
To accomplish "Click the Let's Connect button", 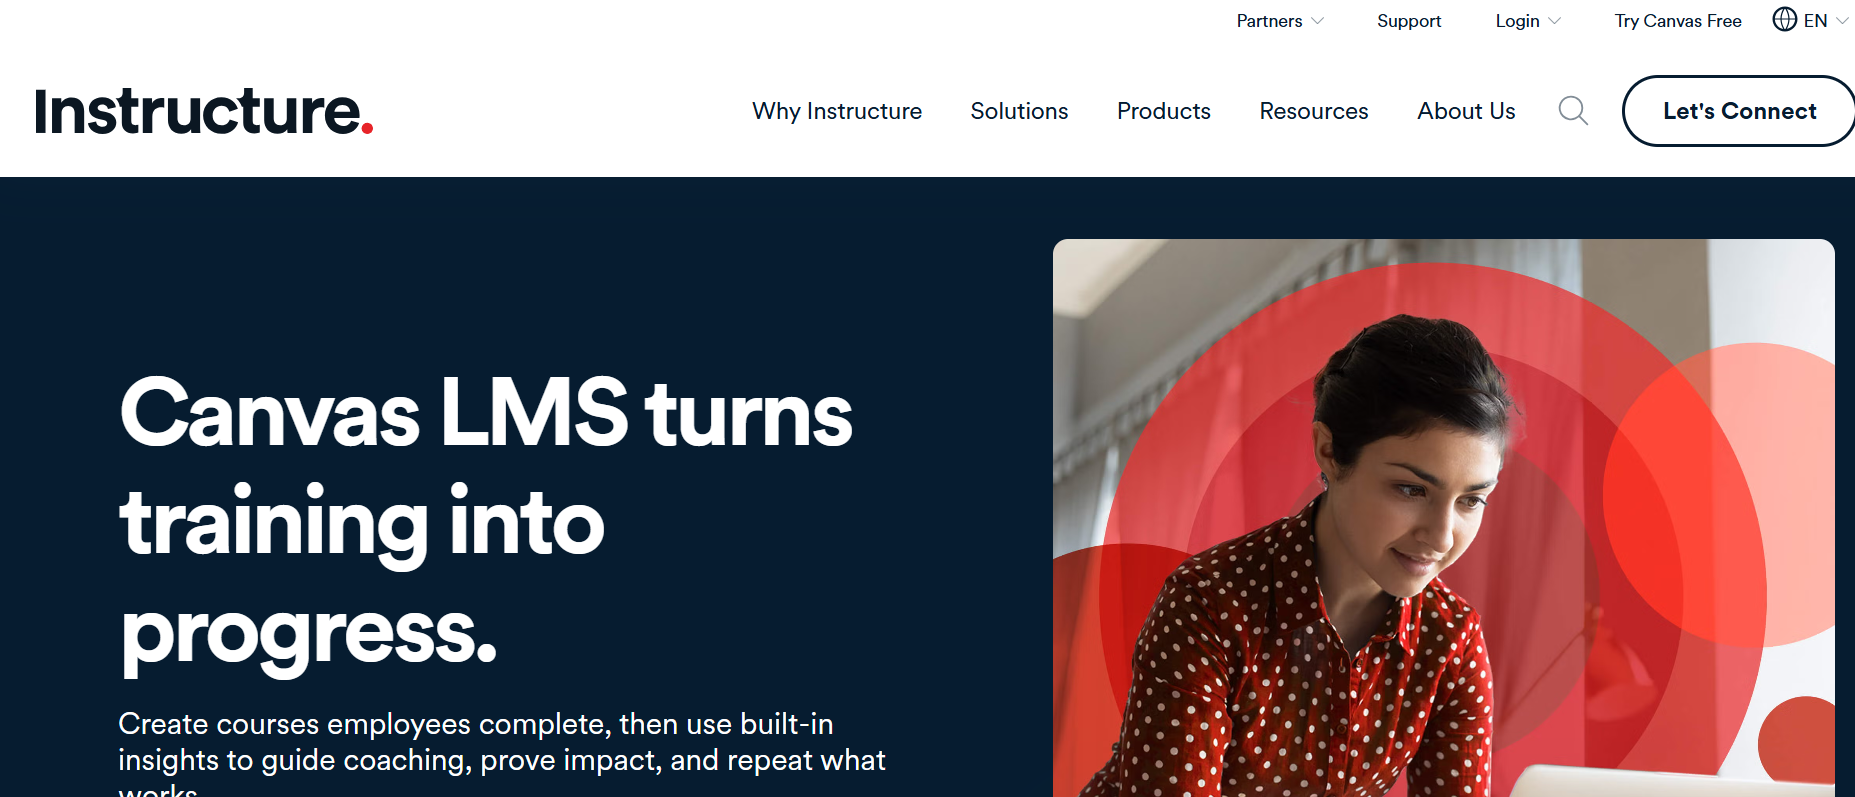I will point(1739,111).
